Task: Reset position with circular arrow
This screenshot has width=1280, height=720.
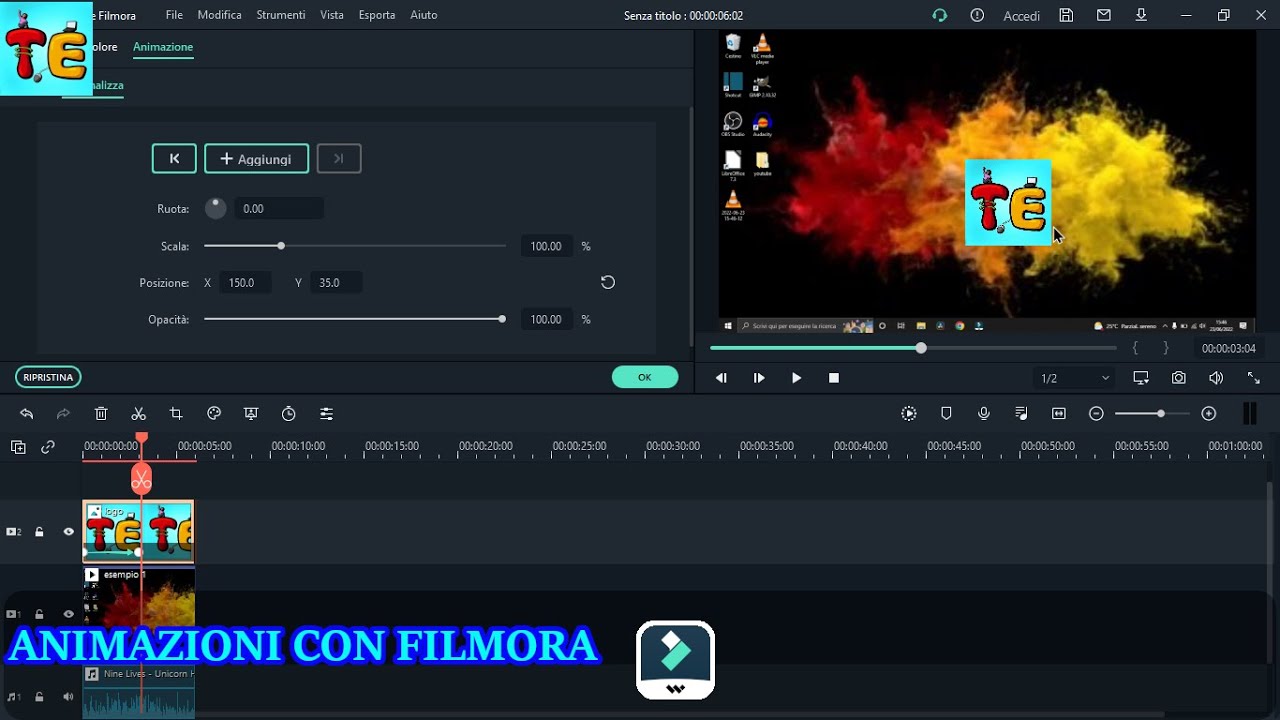Action: (x=607, y=283)
